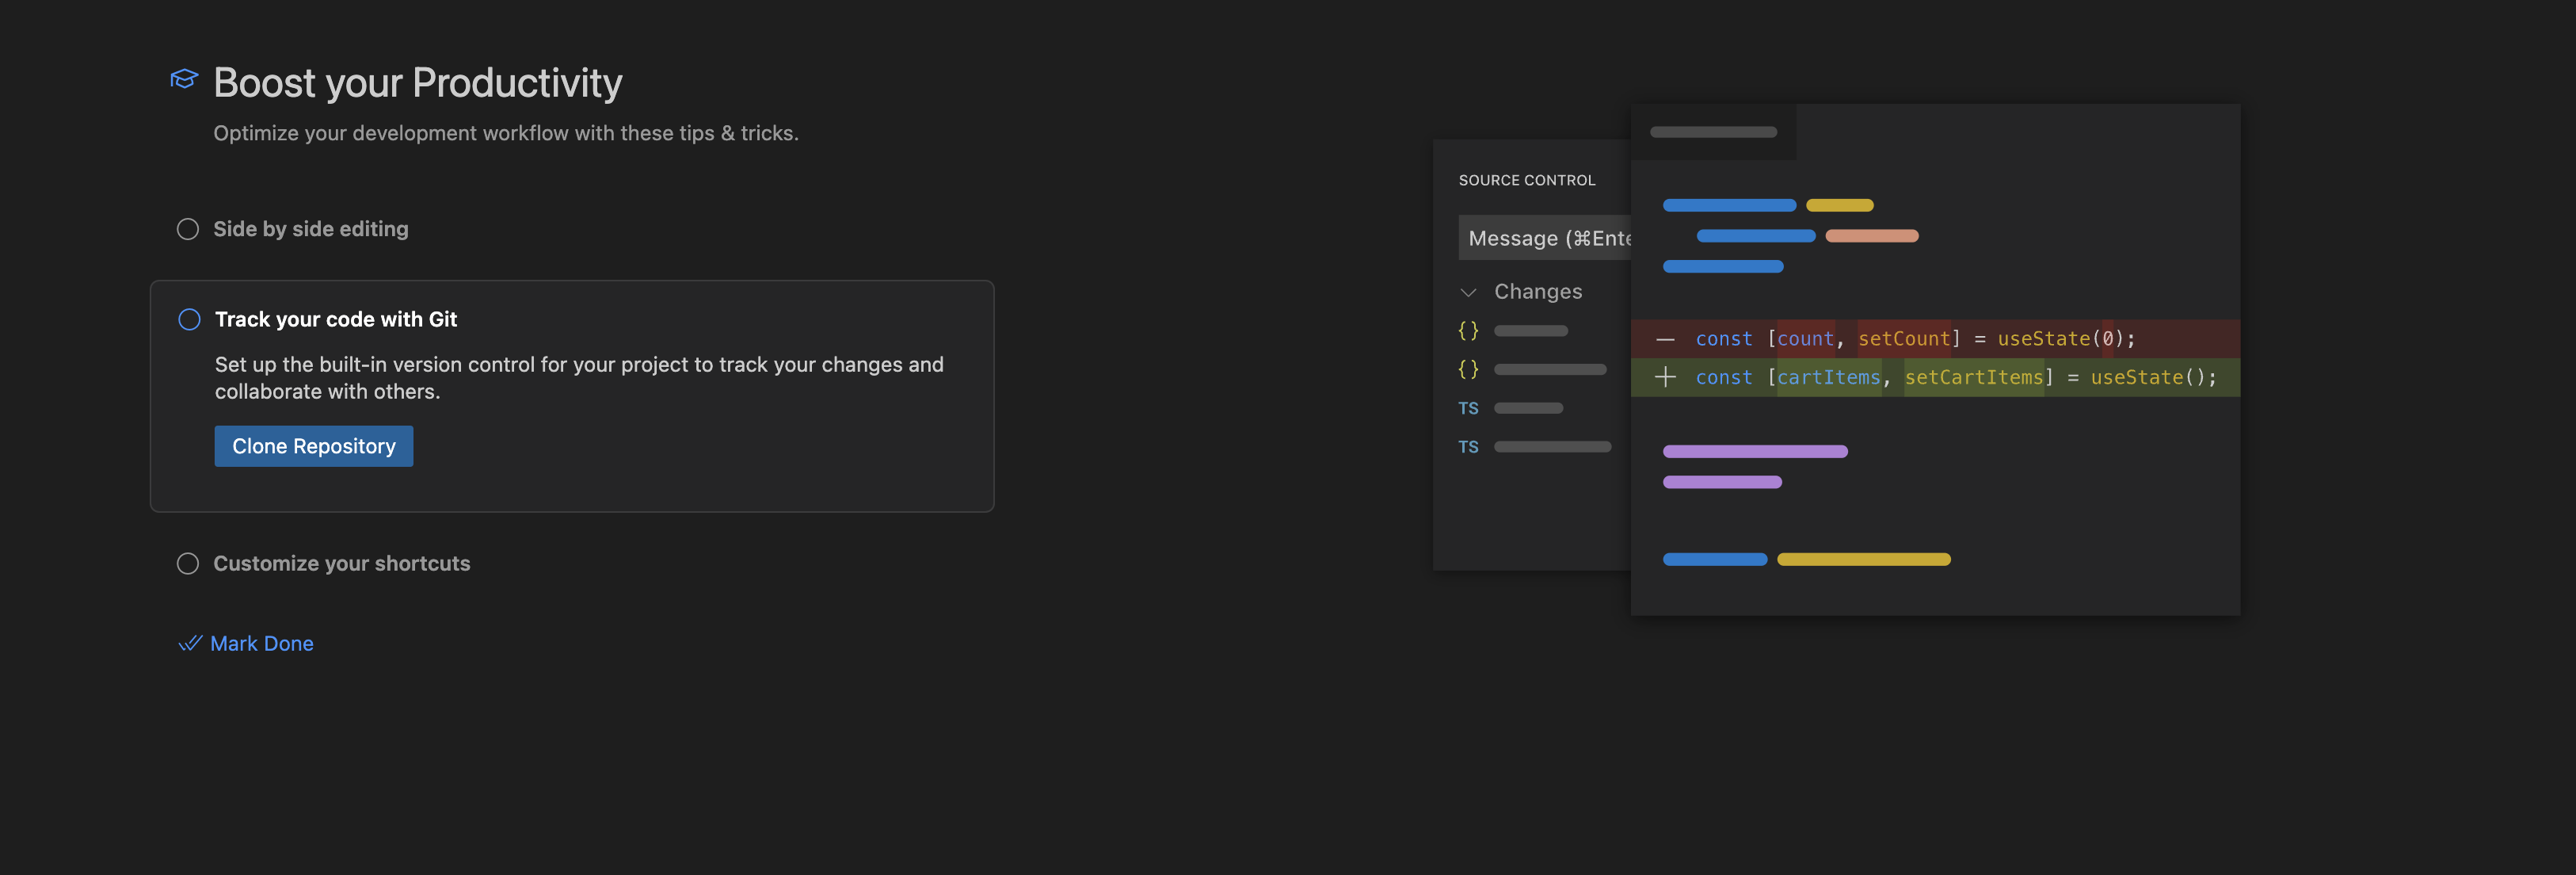
Task: Click the commit Message input field
Action: [x=1545, y=238]
